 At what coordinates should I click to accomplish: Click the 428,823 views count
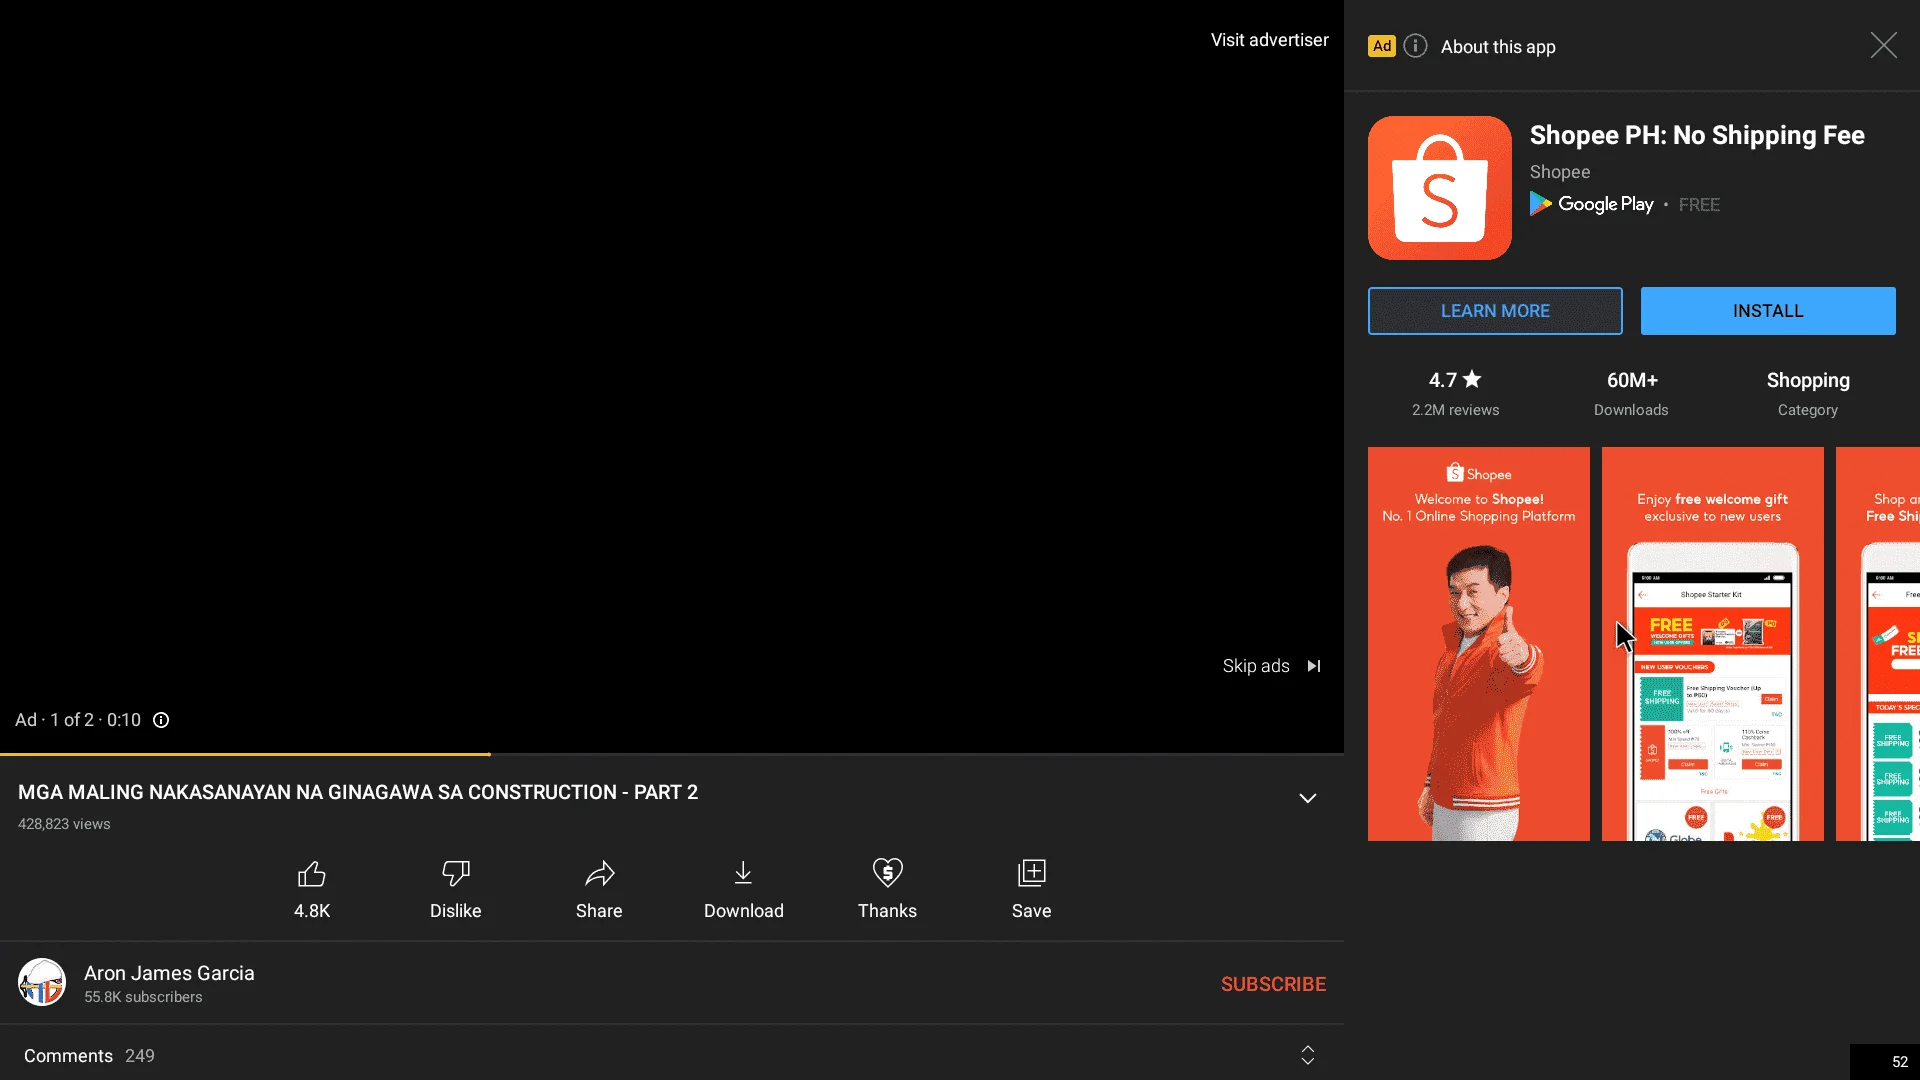point(64,824)
